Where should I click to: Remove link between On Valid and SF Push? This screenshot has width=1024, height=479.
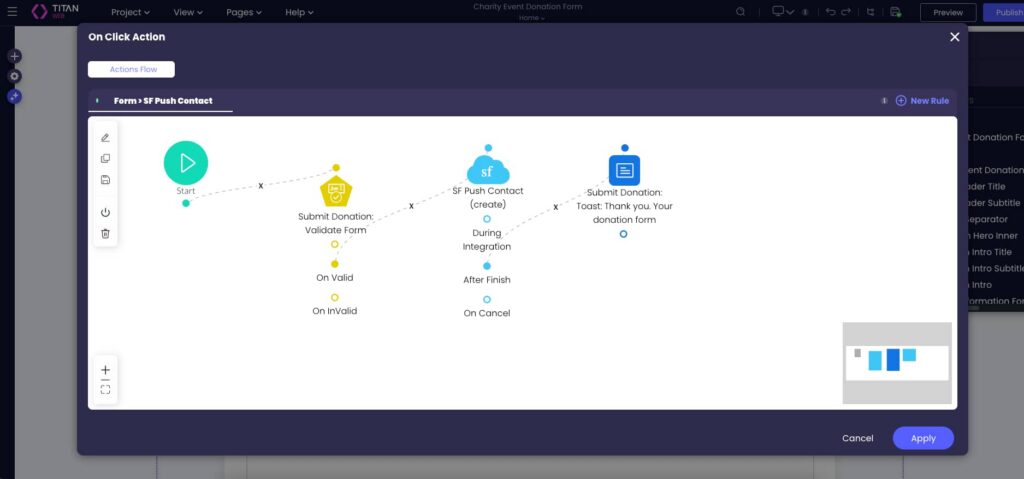pyautogui.click(x=411, y=206)
